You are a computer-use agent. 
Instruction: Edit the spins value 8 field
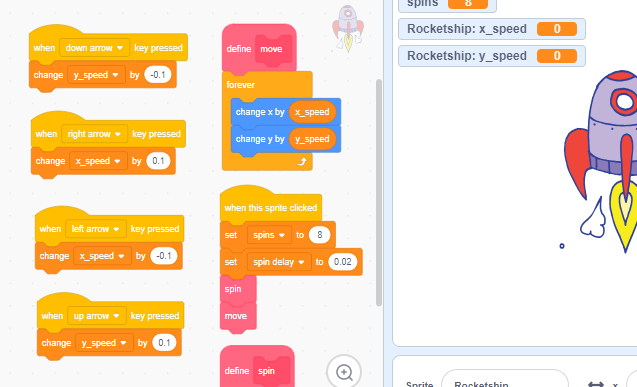coord(319,235)
